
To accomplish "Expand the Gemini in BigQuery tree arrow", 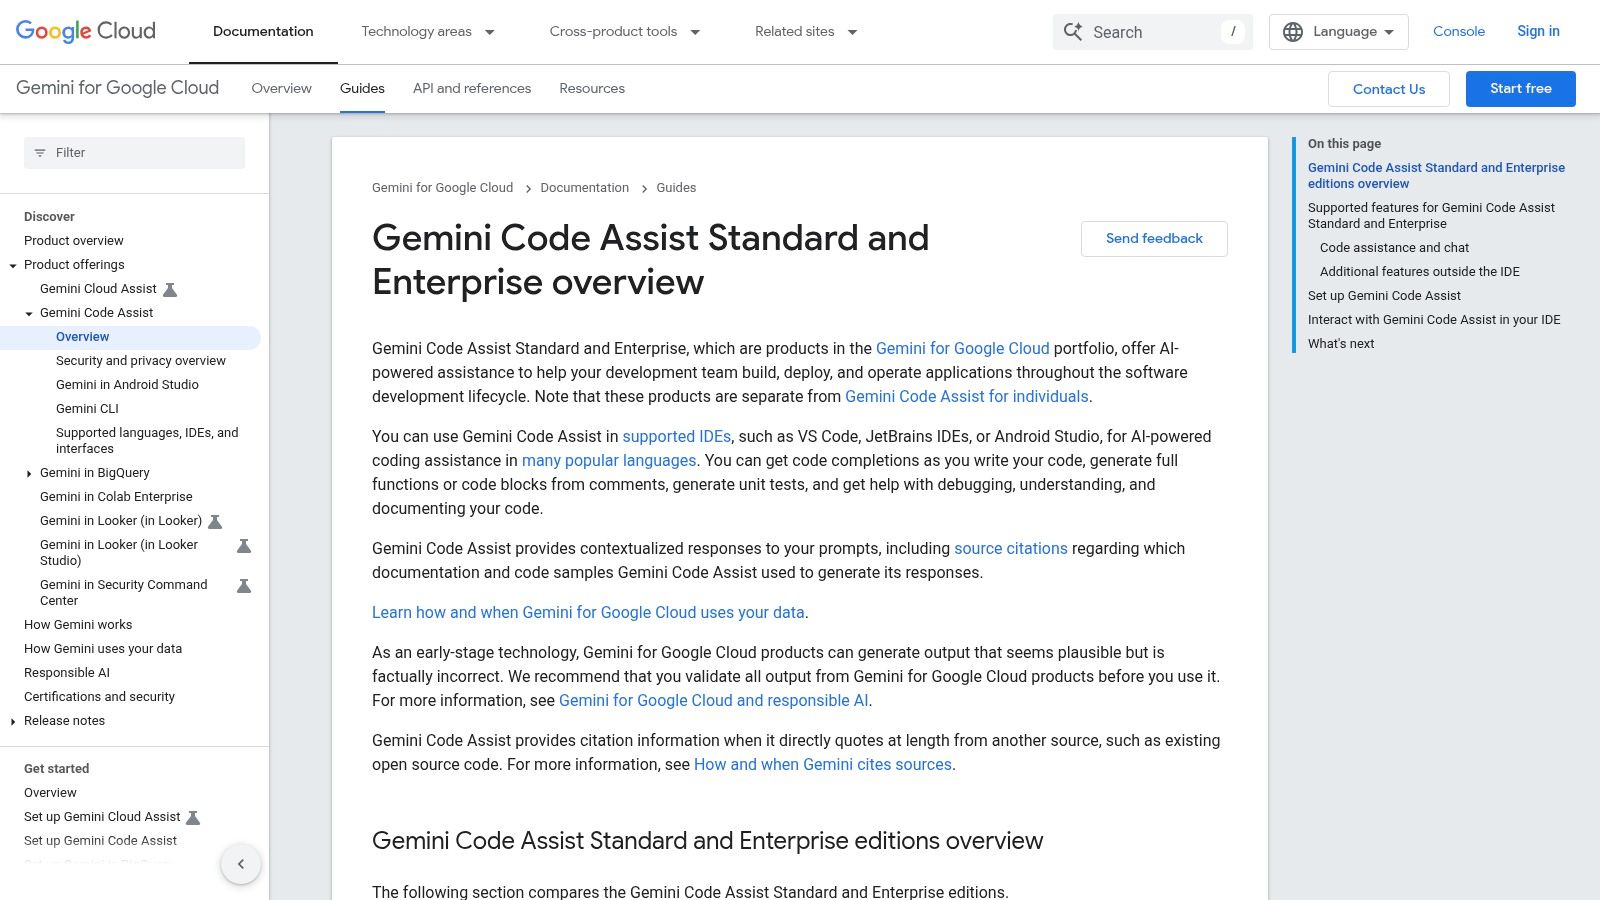I will 29,473.
